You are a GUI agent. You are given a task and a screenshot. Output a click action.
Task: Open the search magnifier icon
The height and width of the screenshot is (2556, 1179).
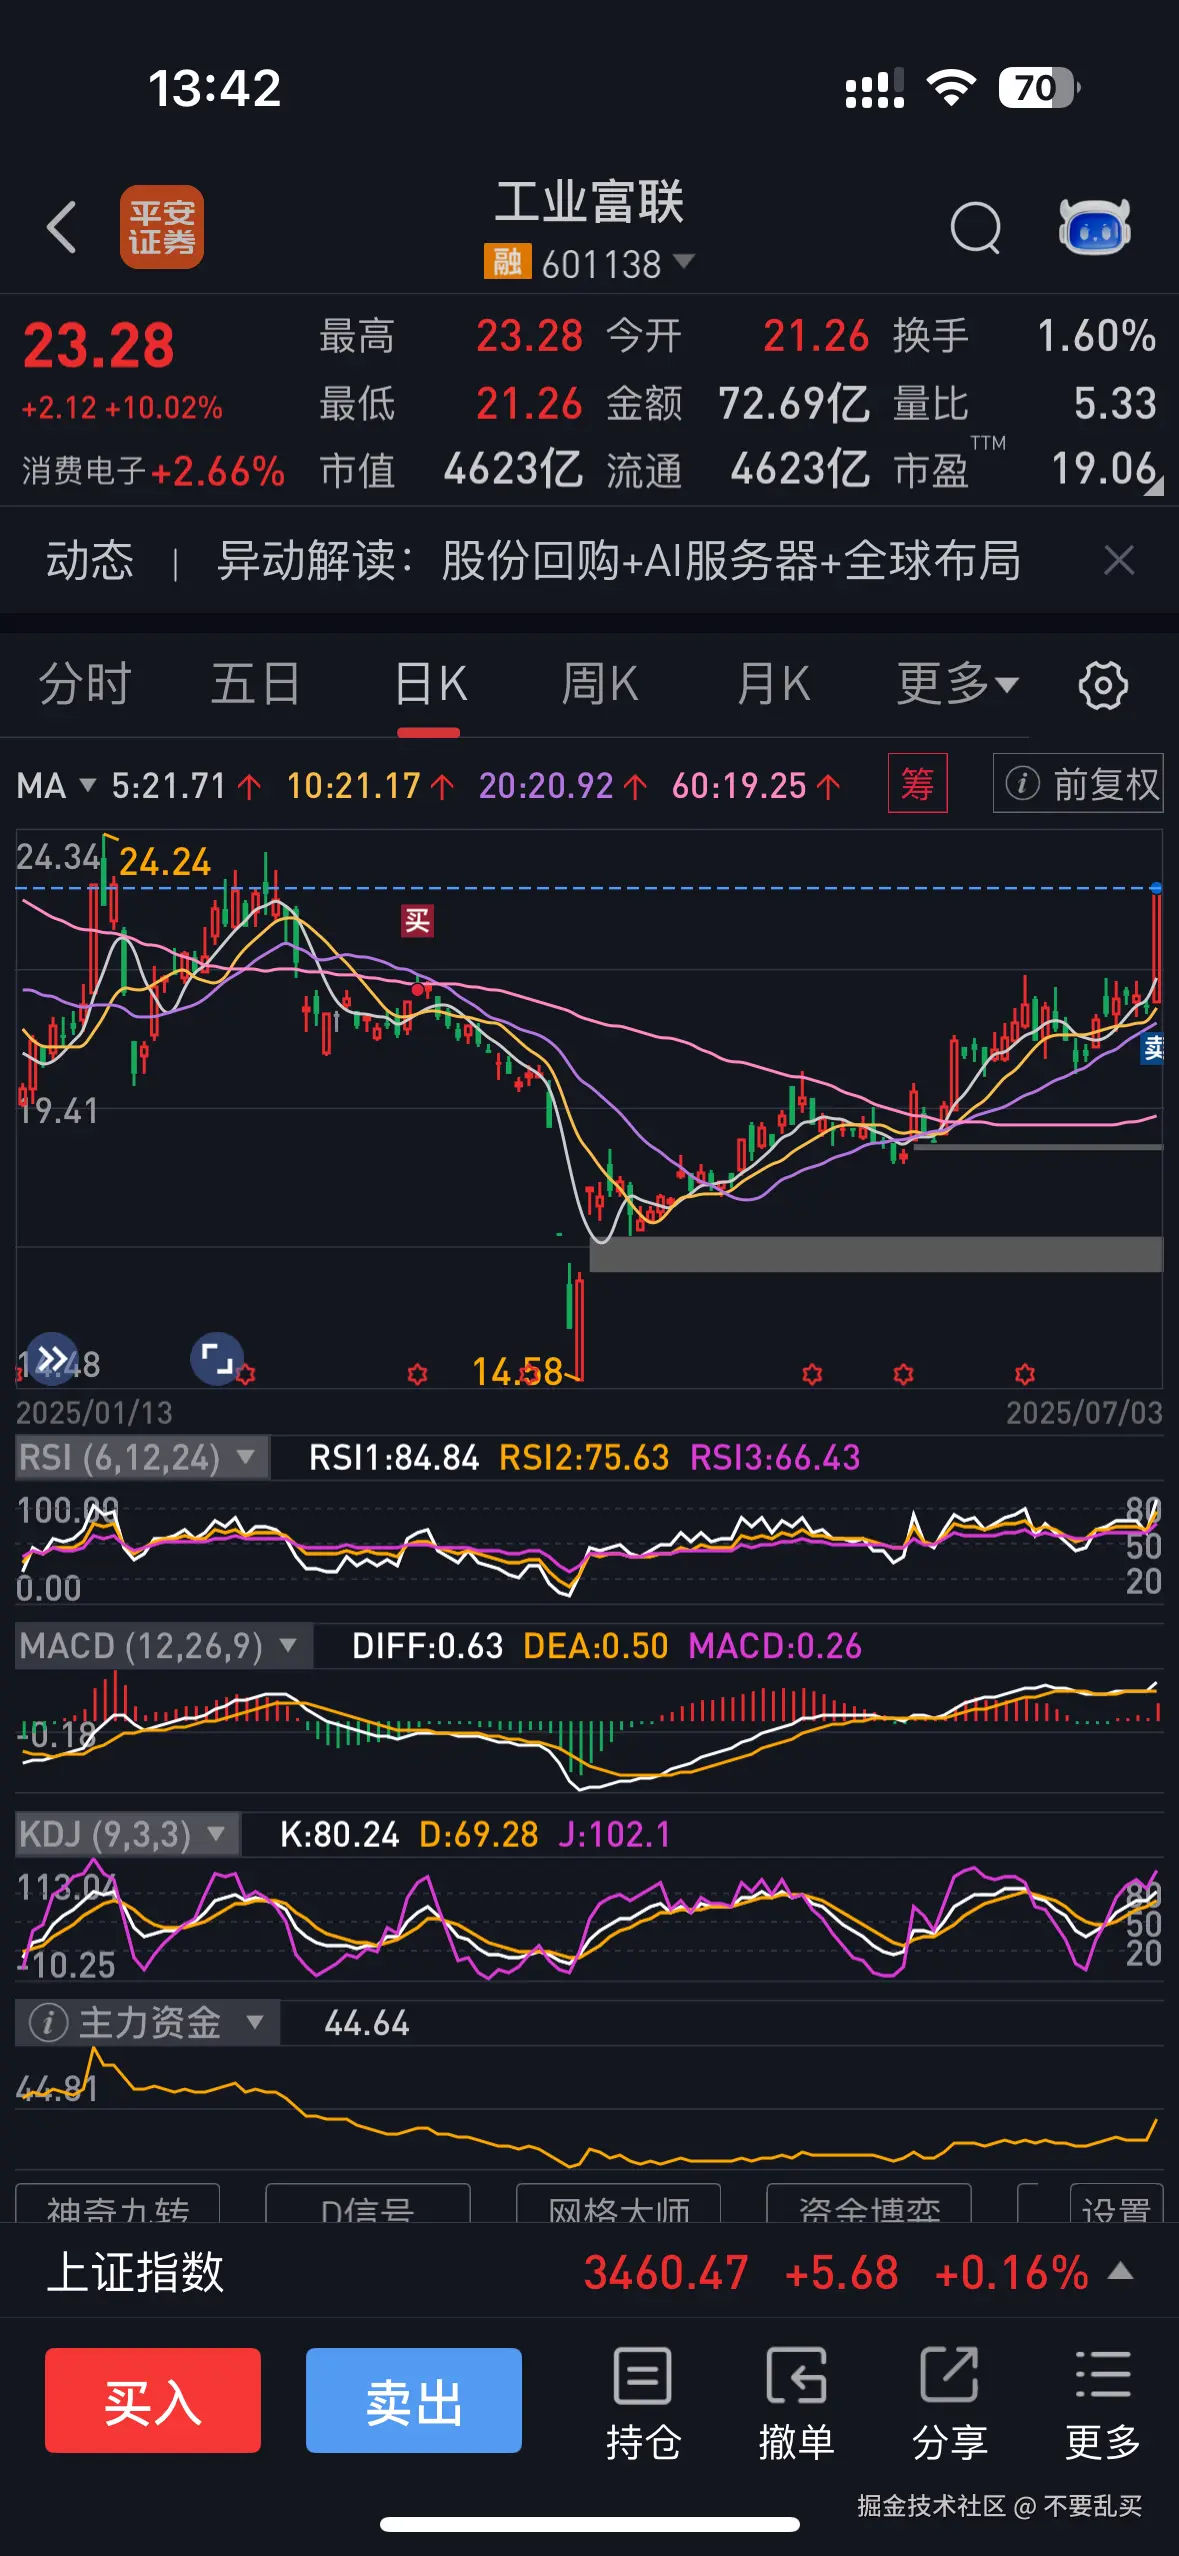(x=975, y=228)
